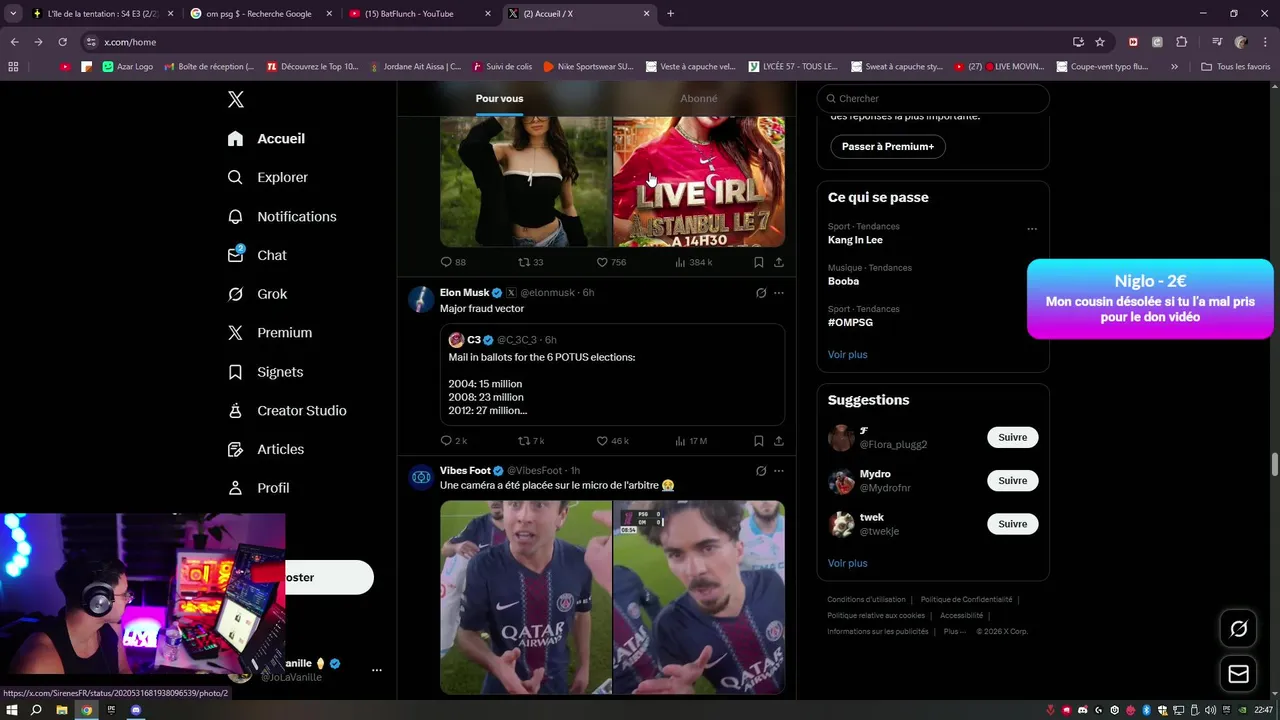This screenshot has height=720, width=1280.
Task: Open Windows Start menu
Action: 12,710
